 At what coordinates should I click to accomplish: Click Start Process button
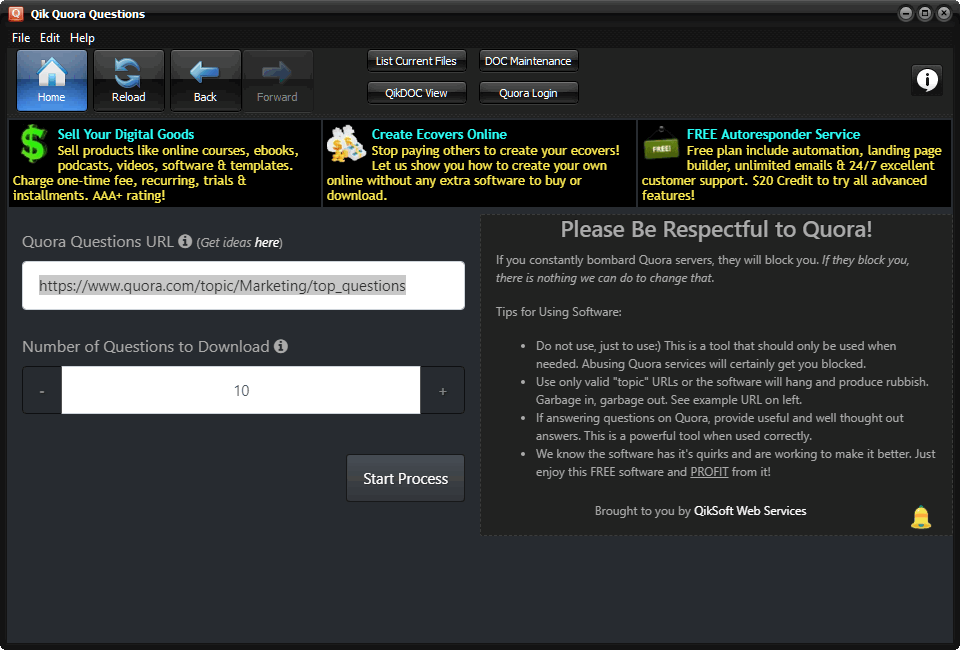(405, 478)
